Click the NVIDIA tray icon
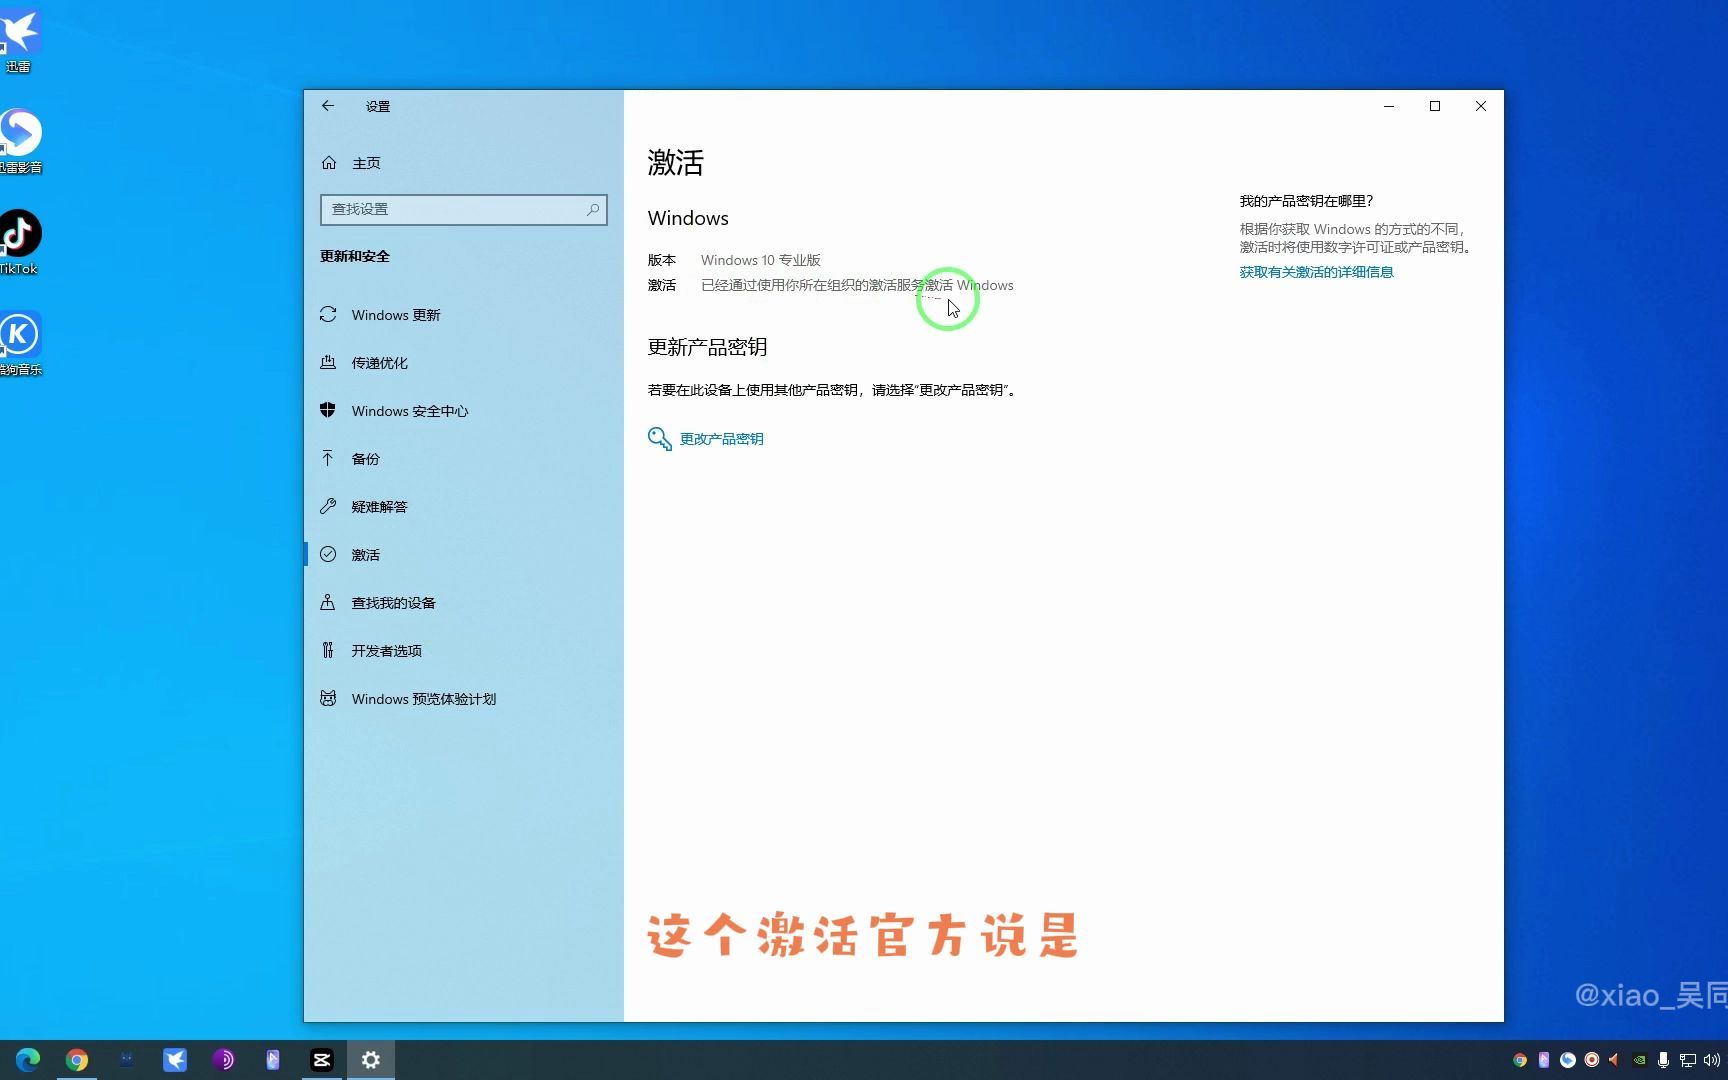Image resolution: width=1728 pixels, height=1080 pixels. pos(1639,1060)
